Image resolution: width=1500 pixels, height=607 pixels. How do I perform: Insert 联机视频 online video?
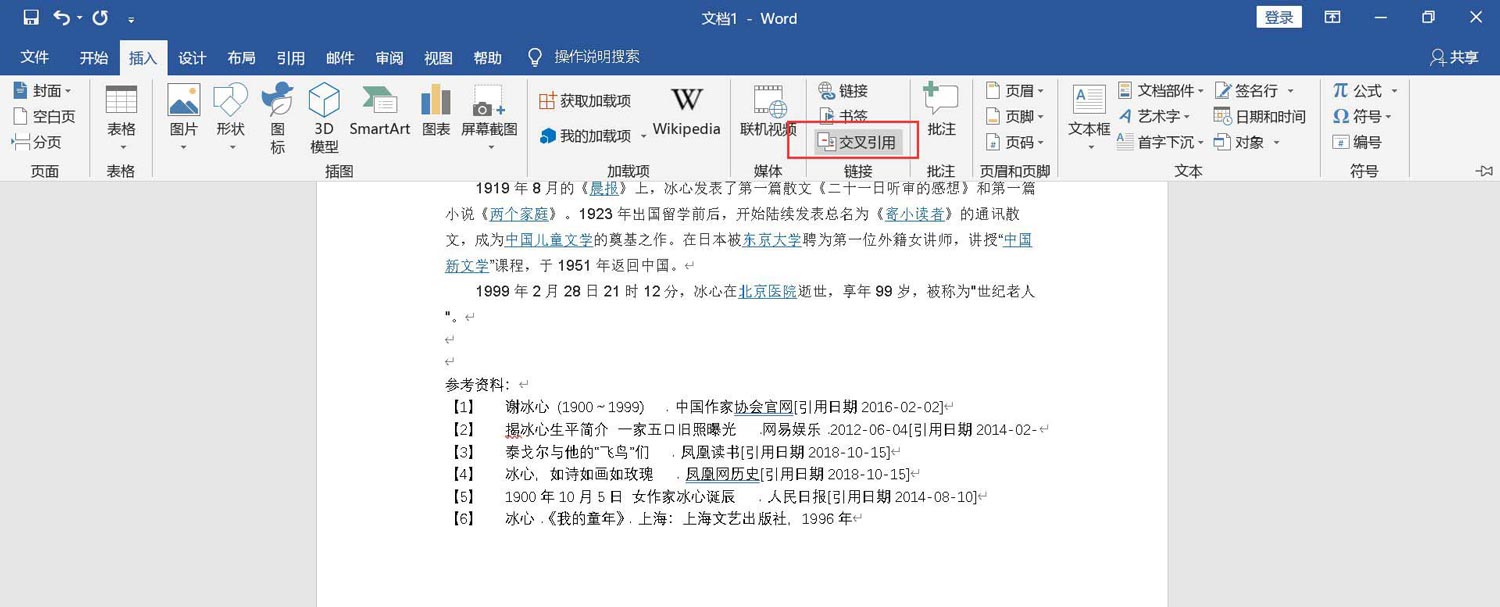768,111
